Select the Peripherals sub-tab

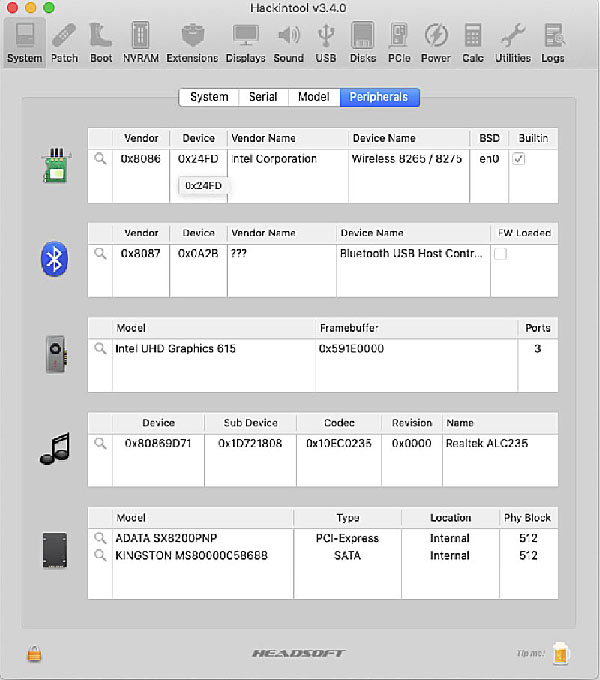tap(379, 97)
